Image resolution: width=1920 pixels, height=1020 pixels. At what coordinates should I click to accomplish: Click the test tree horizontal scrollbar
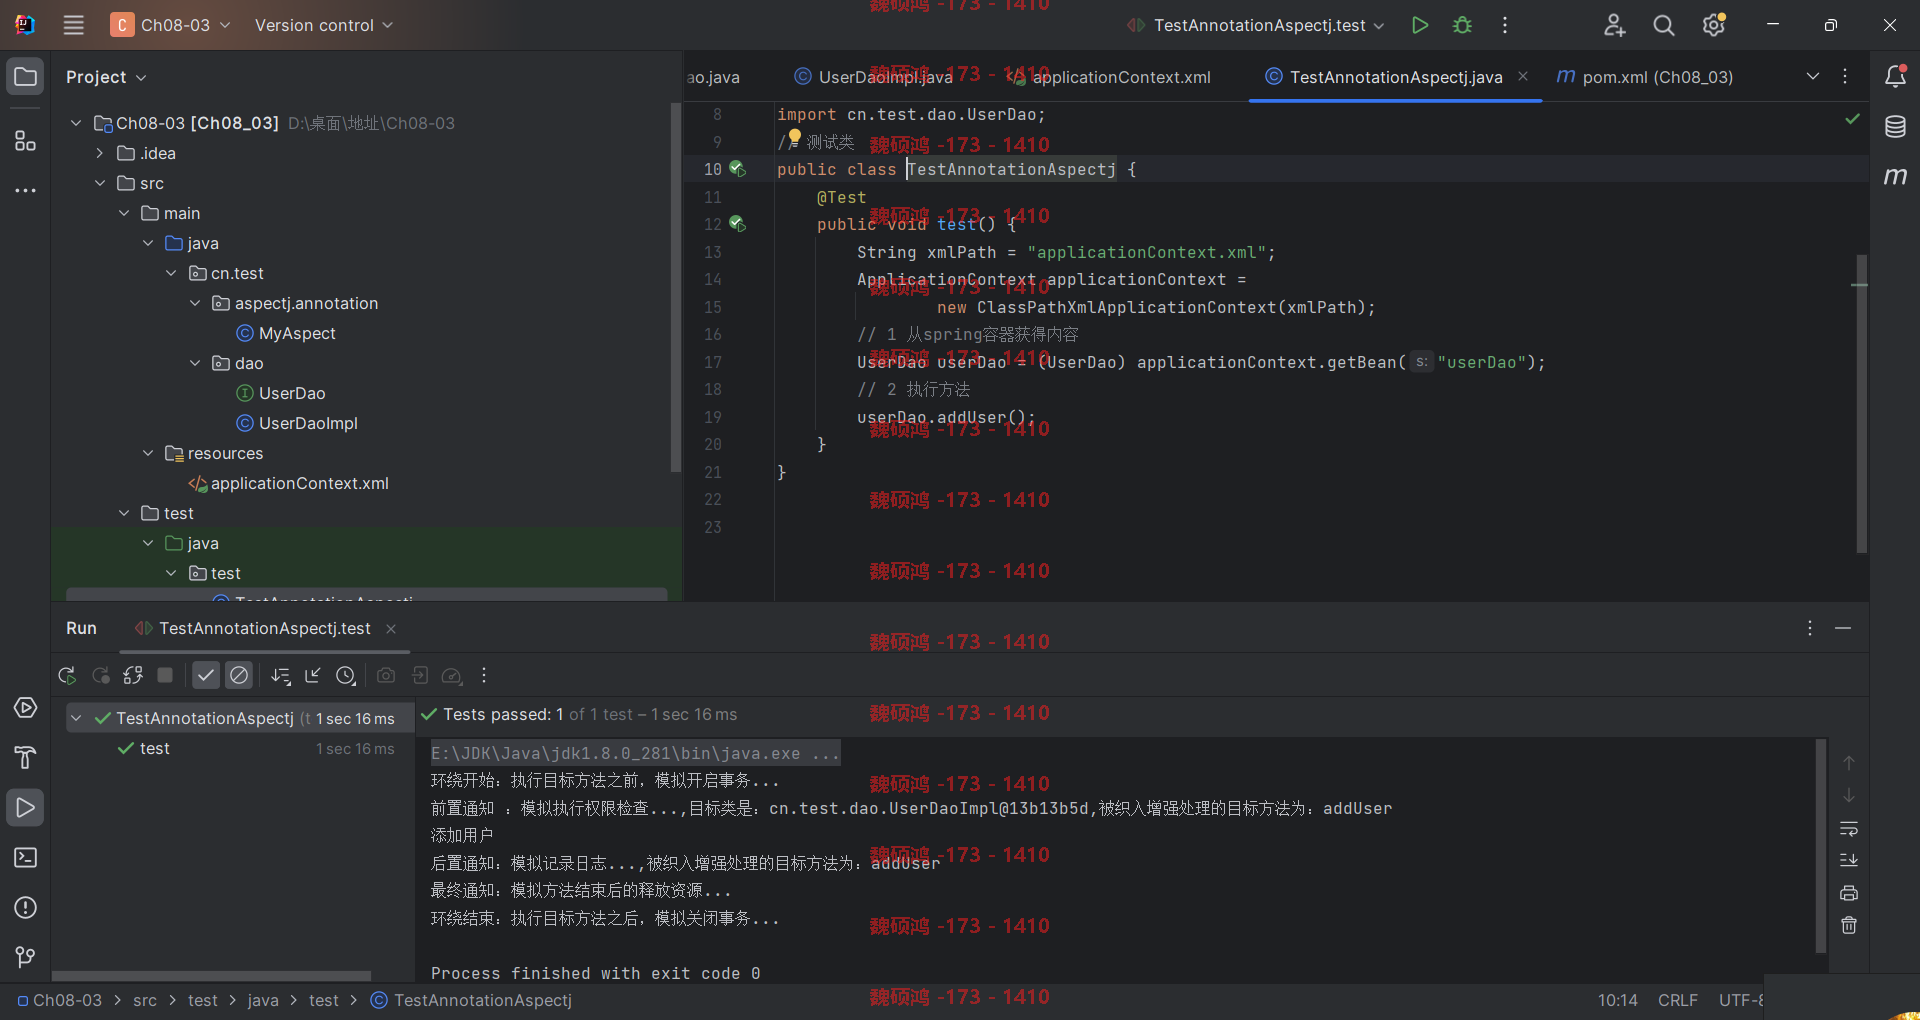[211, 976]
